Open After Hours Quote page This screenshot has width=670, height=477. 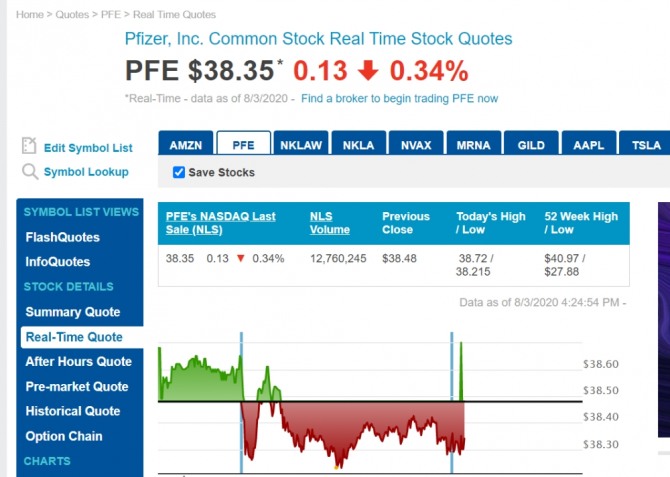click(x=78, y=361)
